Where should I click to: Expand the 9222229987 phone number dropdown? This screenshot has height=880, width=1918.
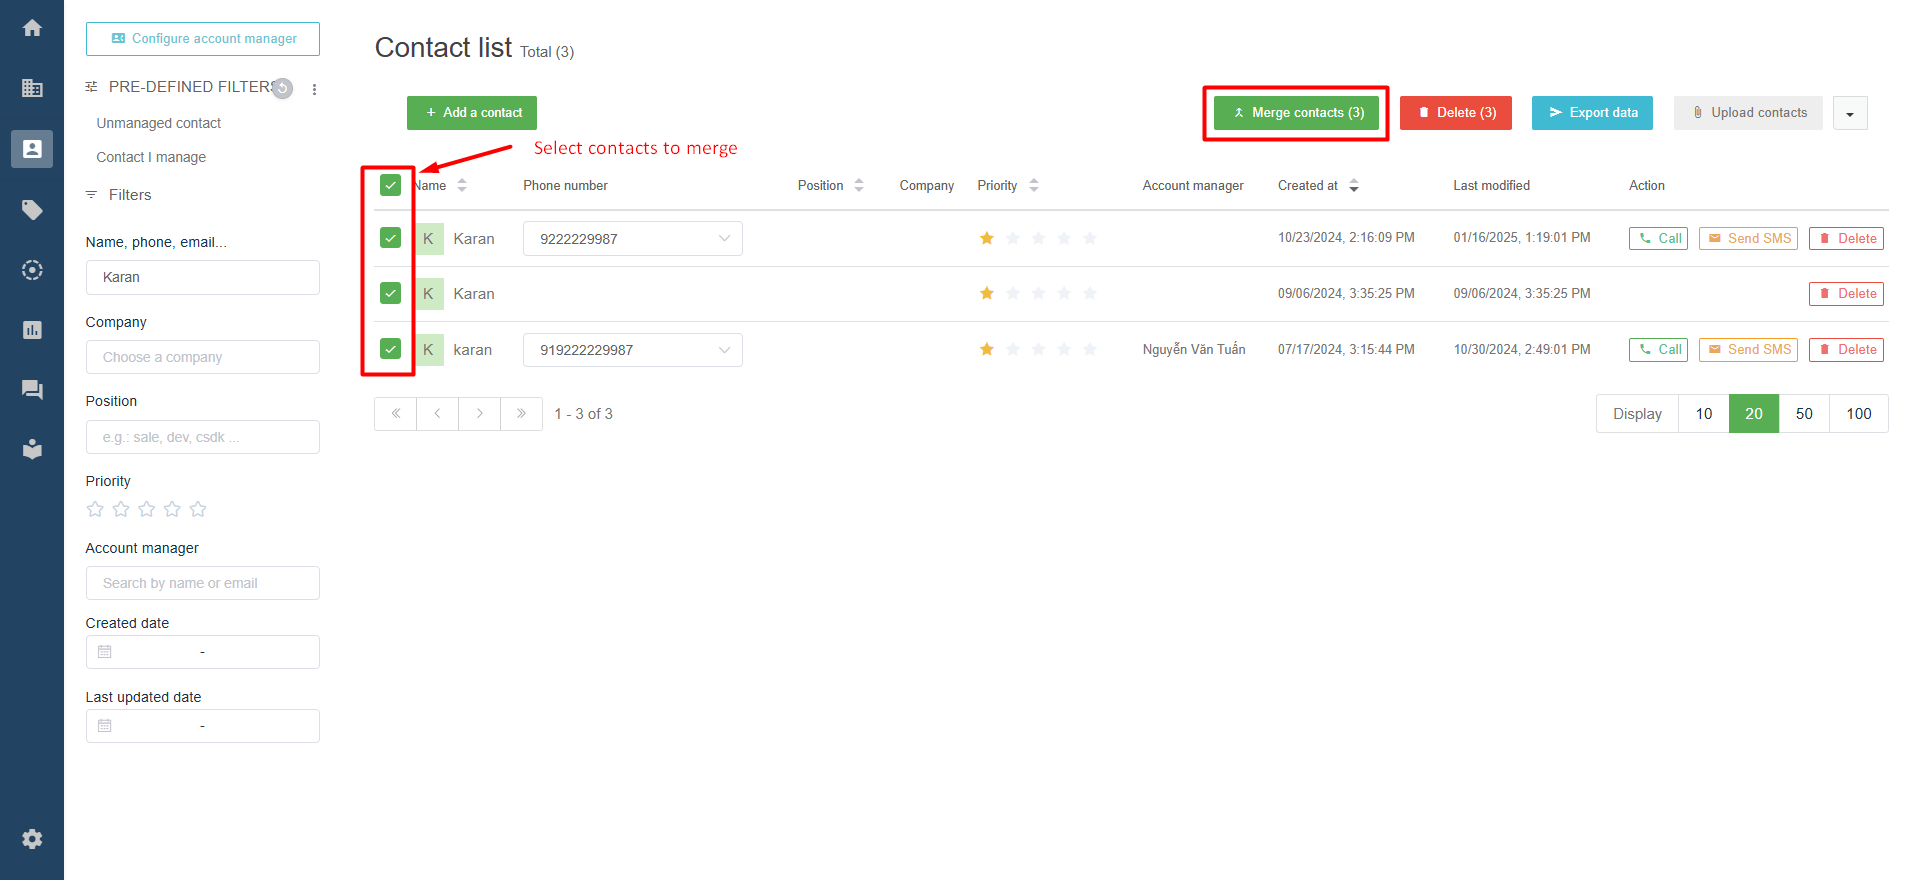pyautogui.click(x=724, y=239)
